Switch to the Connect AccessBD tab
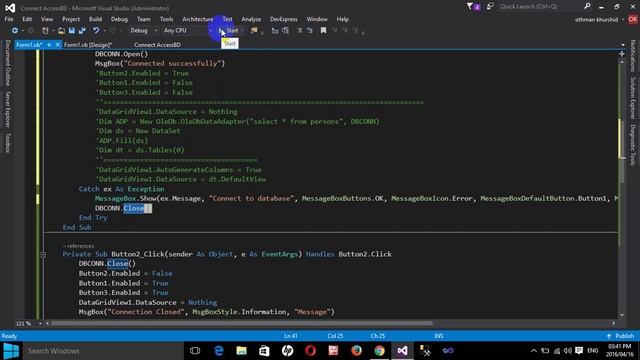The image size is (640, 360). point(157,45)
